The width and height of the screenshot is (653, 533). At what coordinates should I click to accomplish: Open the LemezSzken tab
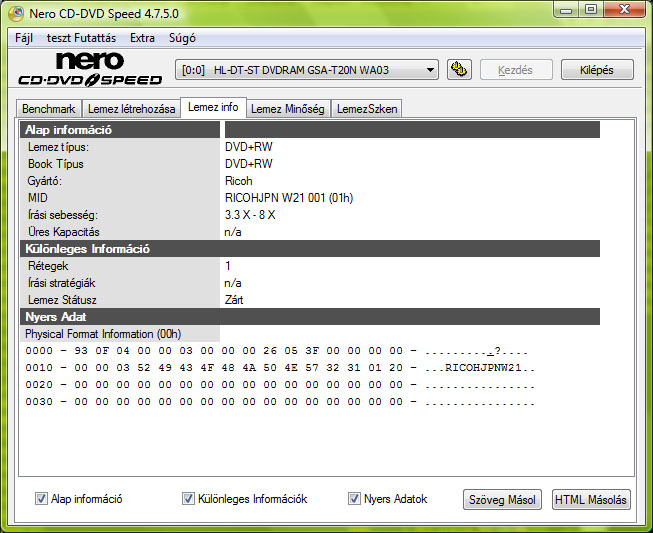[x=367, y=109]
